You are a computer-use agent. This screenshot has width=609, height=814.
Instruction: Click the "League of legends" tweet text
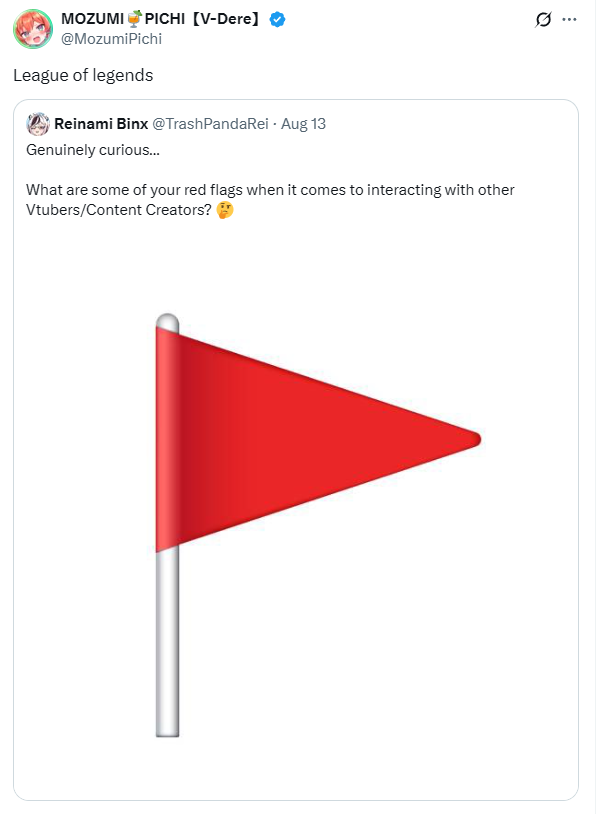(x=83, y=75)
